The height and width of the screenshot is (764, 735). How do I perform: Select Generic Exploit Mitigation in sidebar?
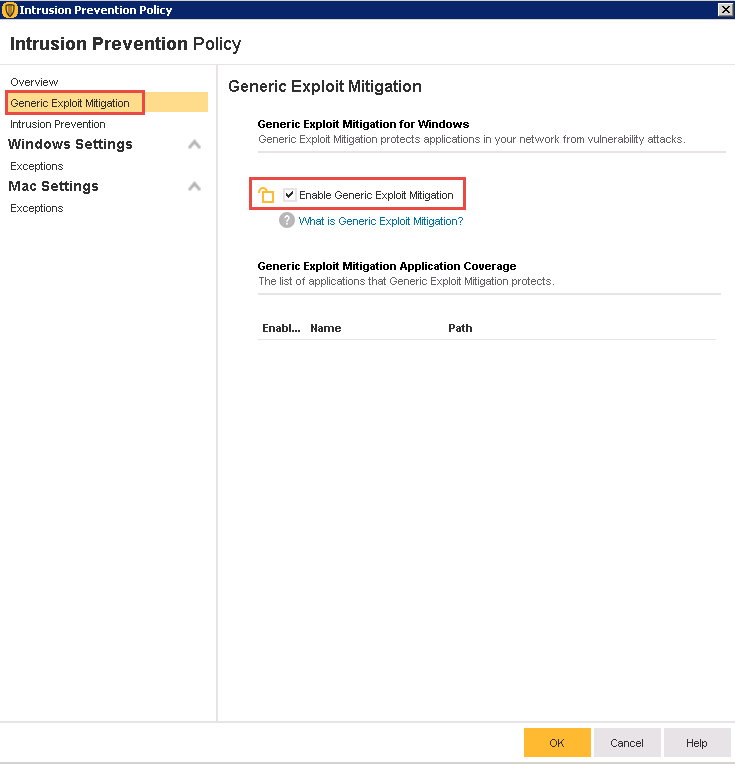70,103
